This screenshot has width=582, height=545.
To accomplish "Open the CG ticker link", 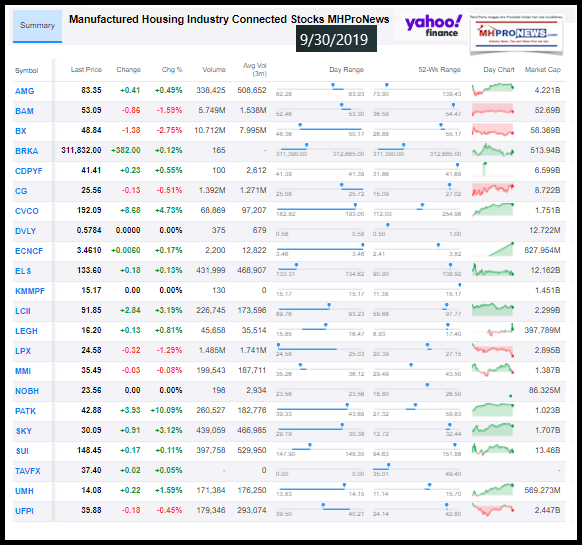I will [x=21, y=191].
